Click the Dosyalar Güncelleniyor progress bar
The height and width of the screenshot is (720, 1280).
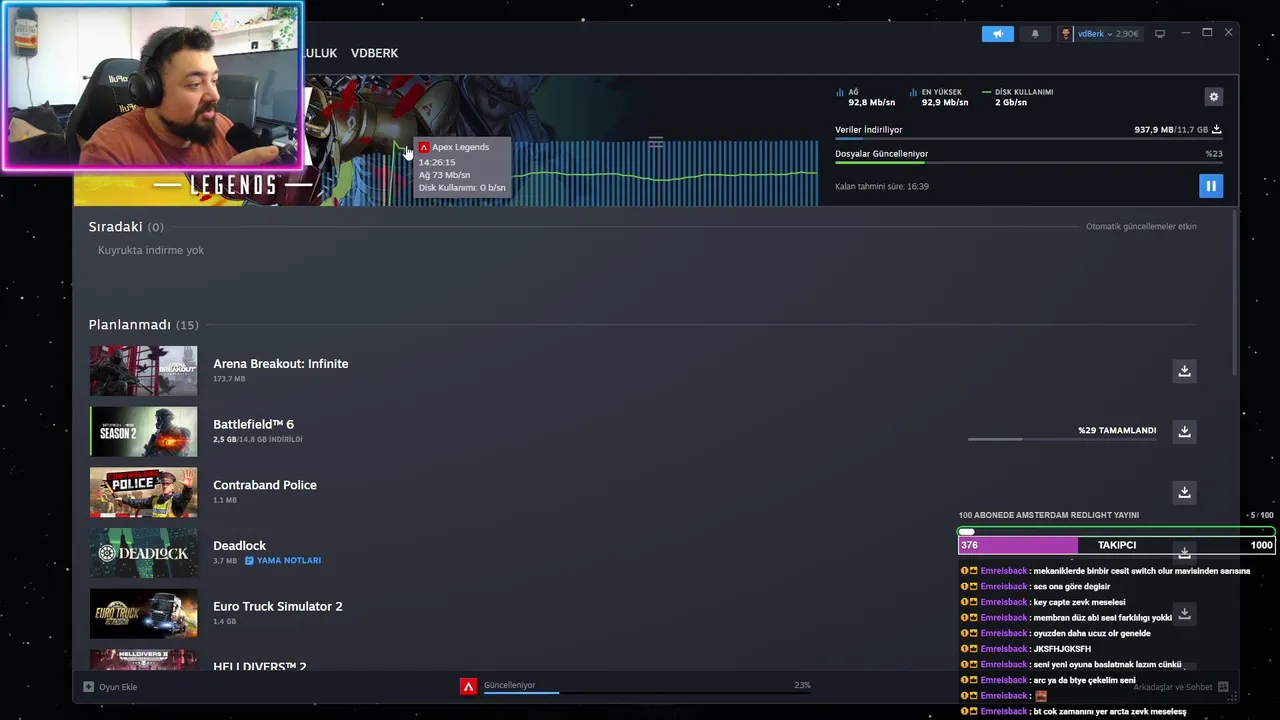[x=1029, y=162]
